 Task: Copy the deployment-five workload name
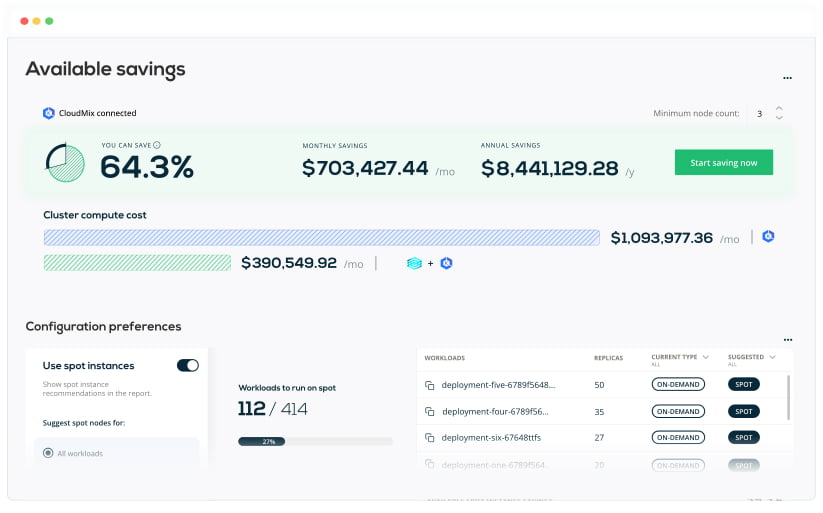tap(429, 385)
